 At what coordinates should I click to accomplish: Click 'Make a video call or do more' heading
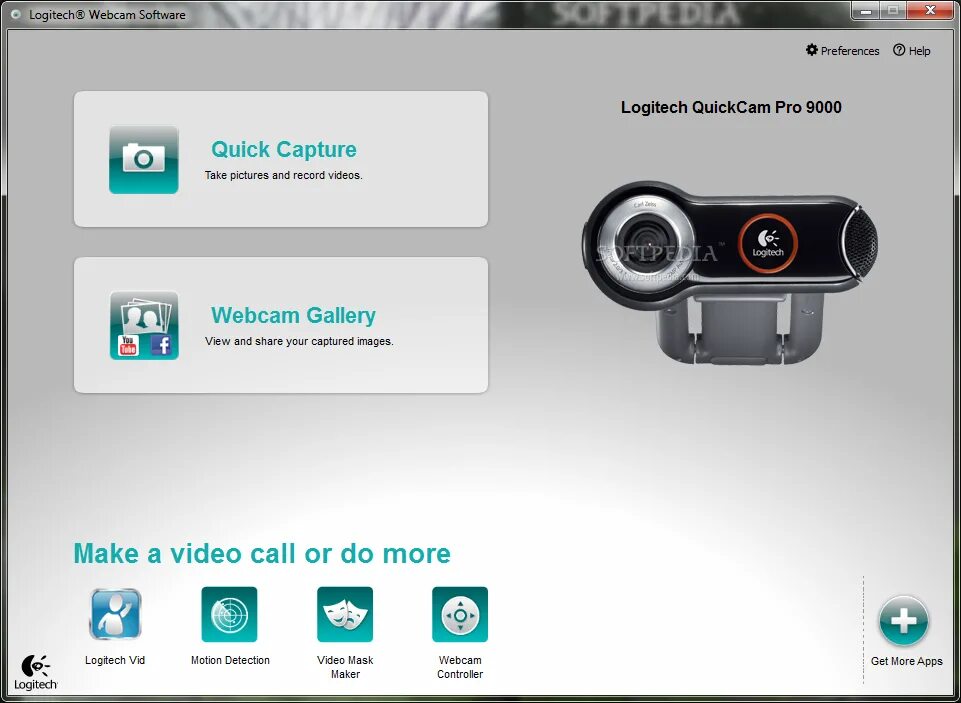(262, 553)
